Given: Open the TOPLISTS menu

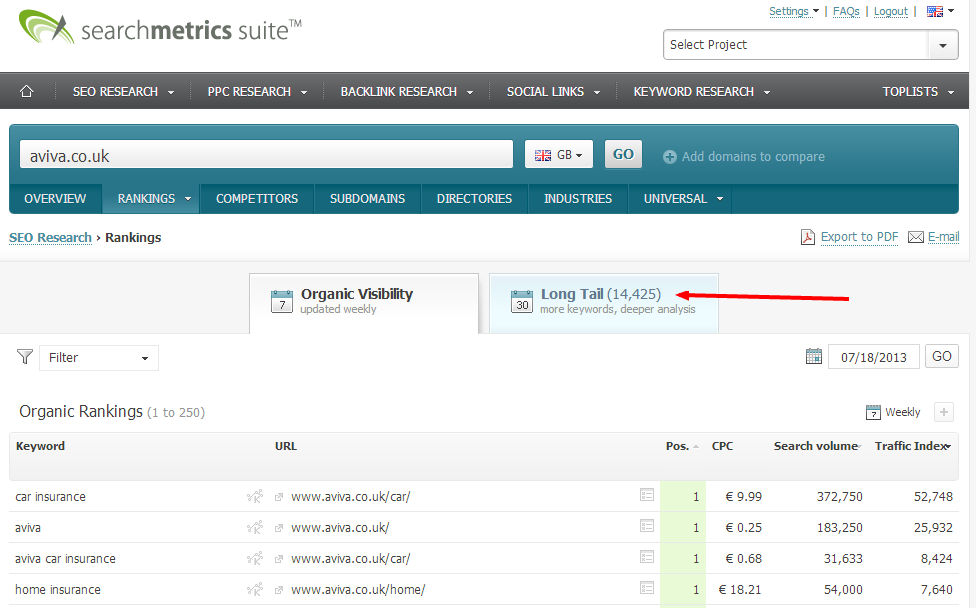Looking at the screenshot, I should point(918,91).
